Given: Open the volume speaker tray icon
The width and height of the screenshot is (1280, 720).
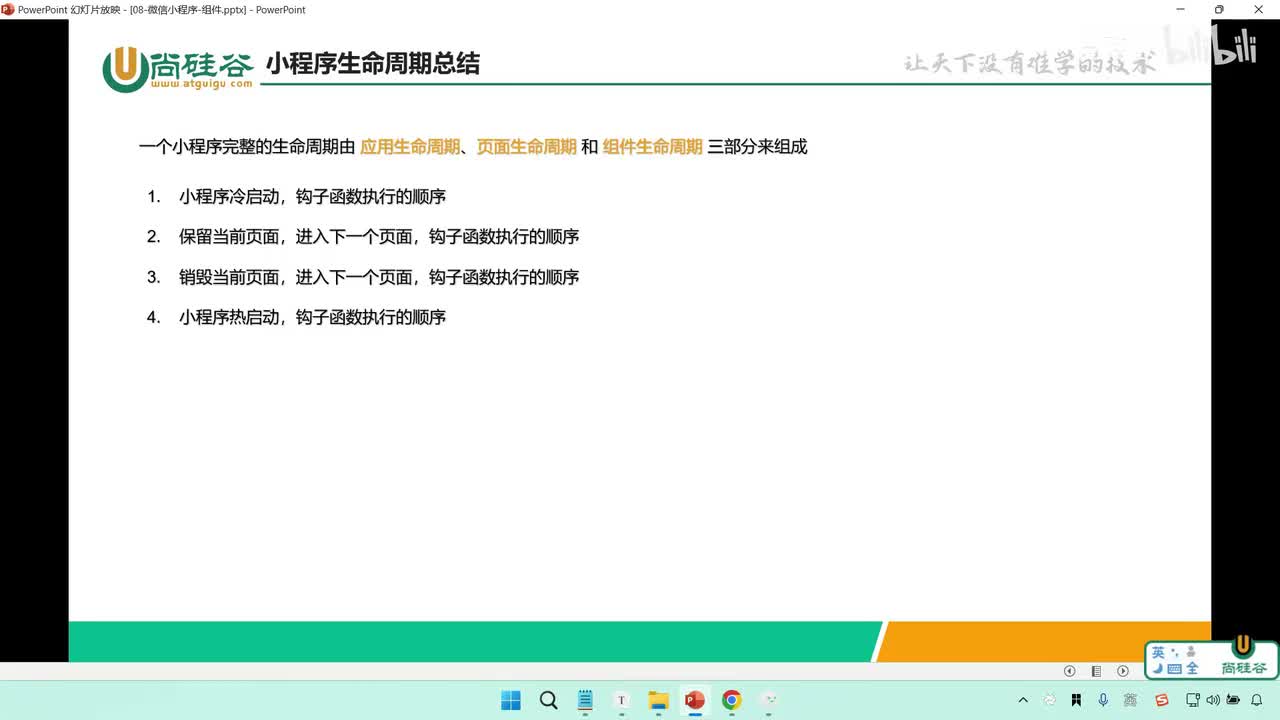Looking at the screenshot, I should point(1211,700).
